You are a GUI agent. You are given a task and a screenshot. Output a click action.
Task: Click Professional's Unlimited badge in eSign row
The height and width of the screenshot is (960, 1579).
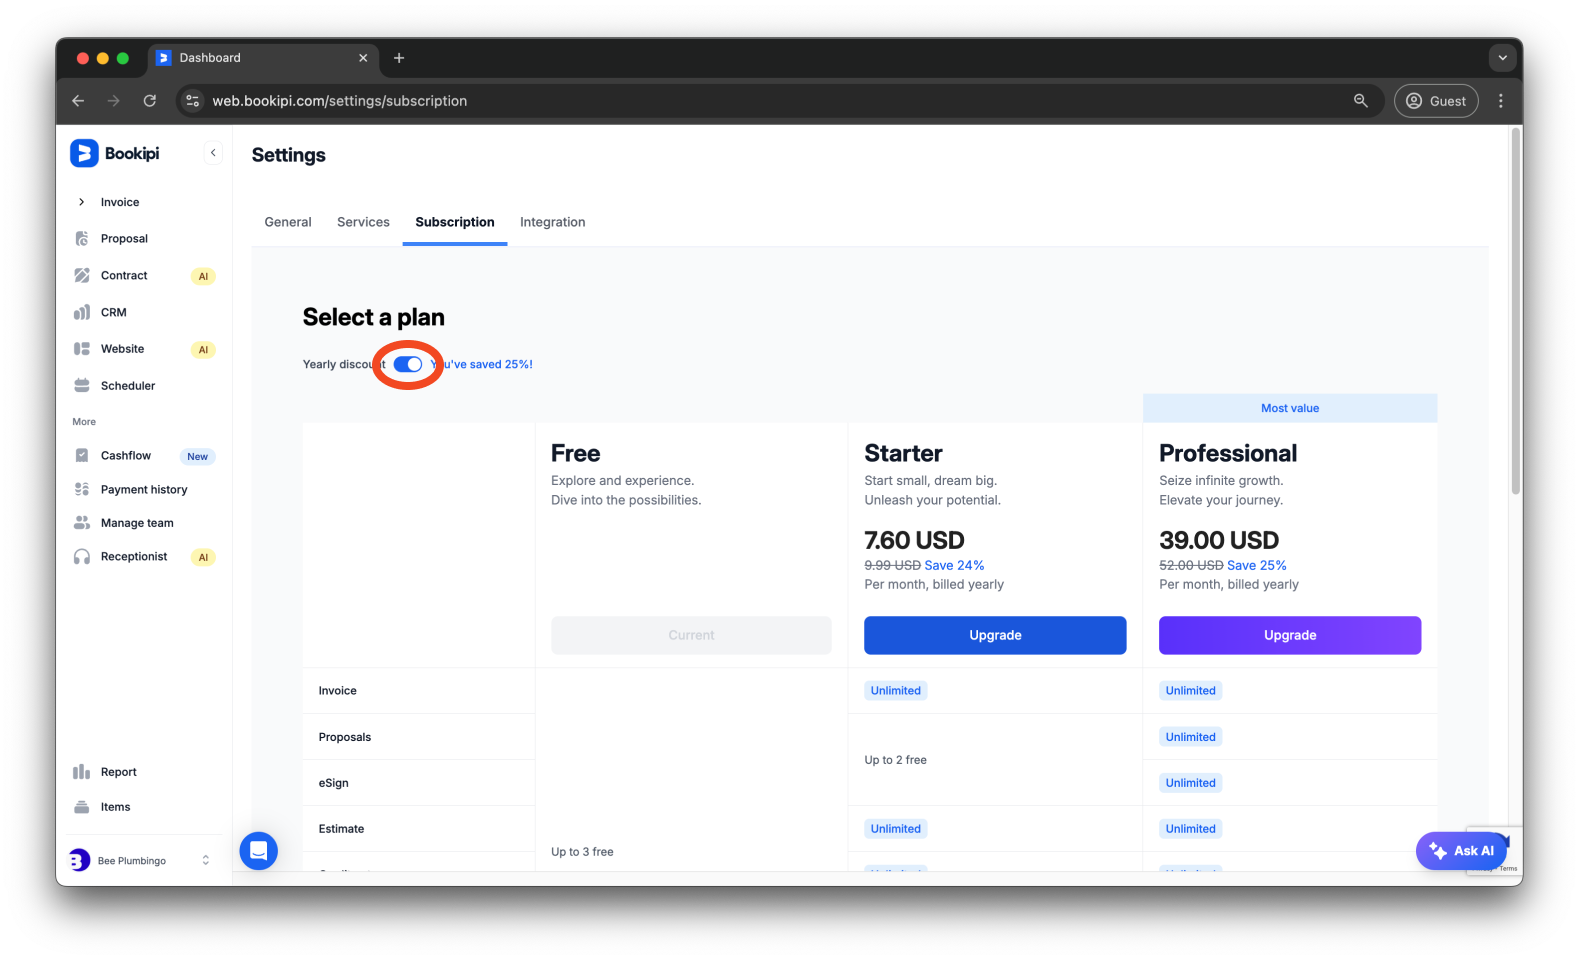1191,783
